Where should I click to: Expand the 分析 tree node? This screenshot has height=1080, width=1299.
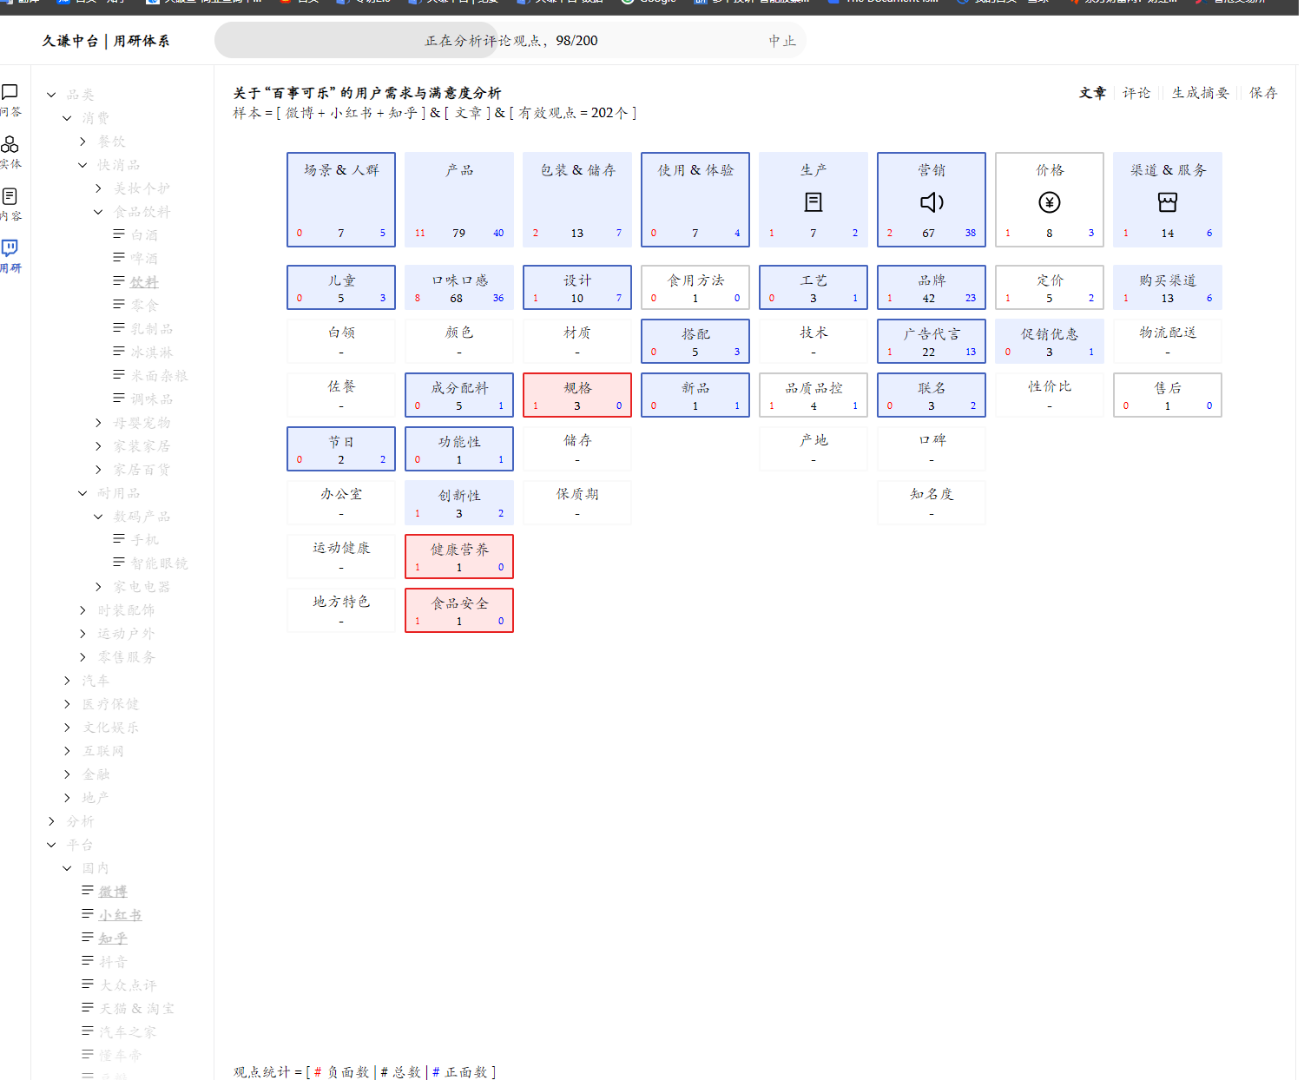pos(52,821)
